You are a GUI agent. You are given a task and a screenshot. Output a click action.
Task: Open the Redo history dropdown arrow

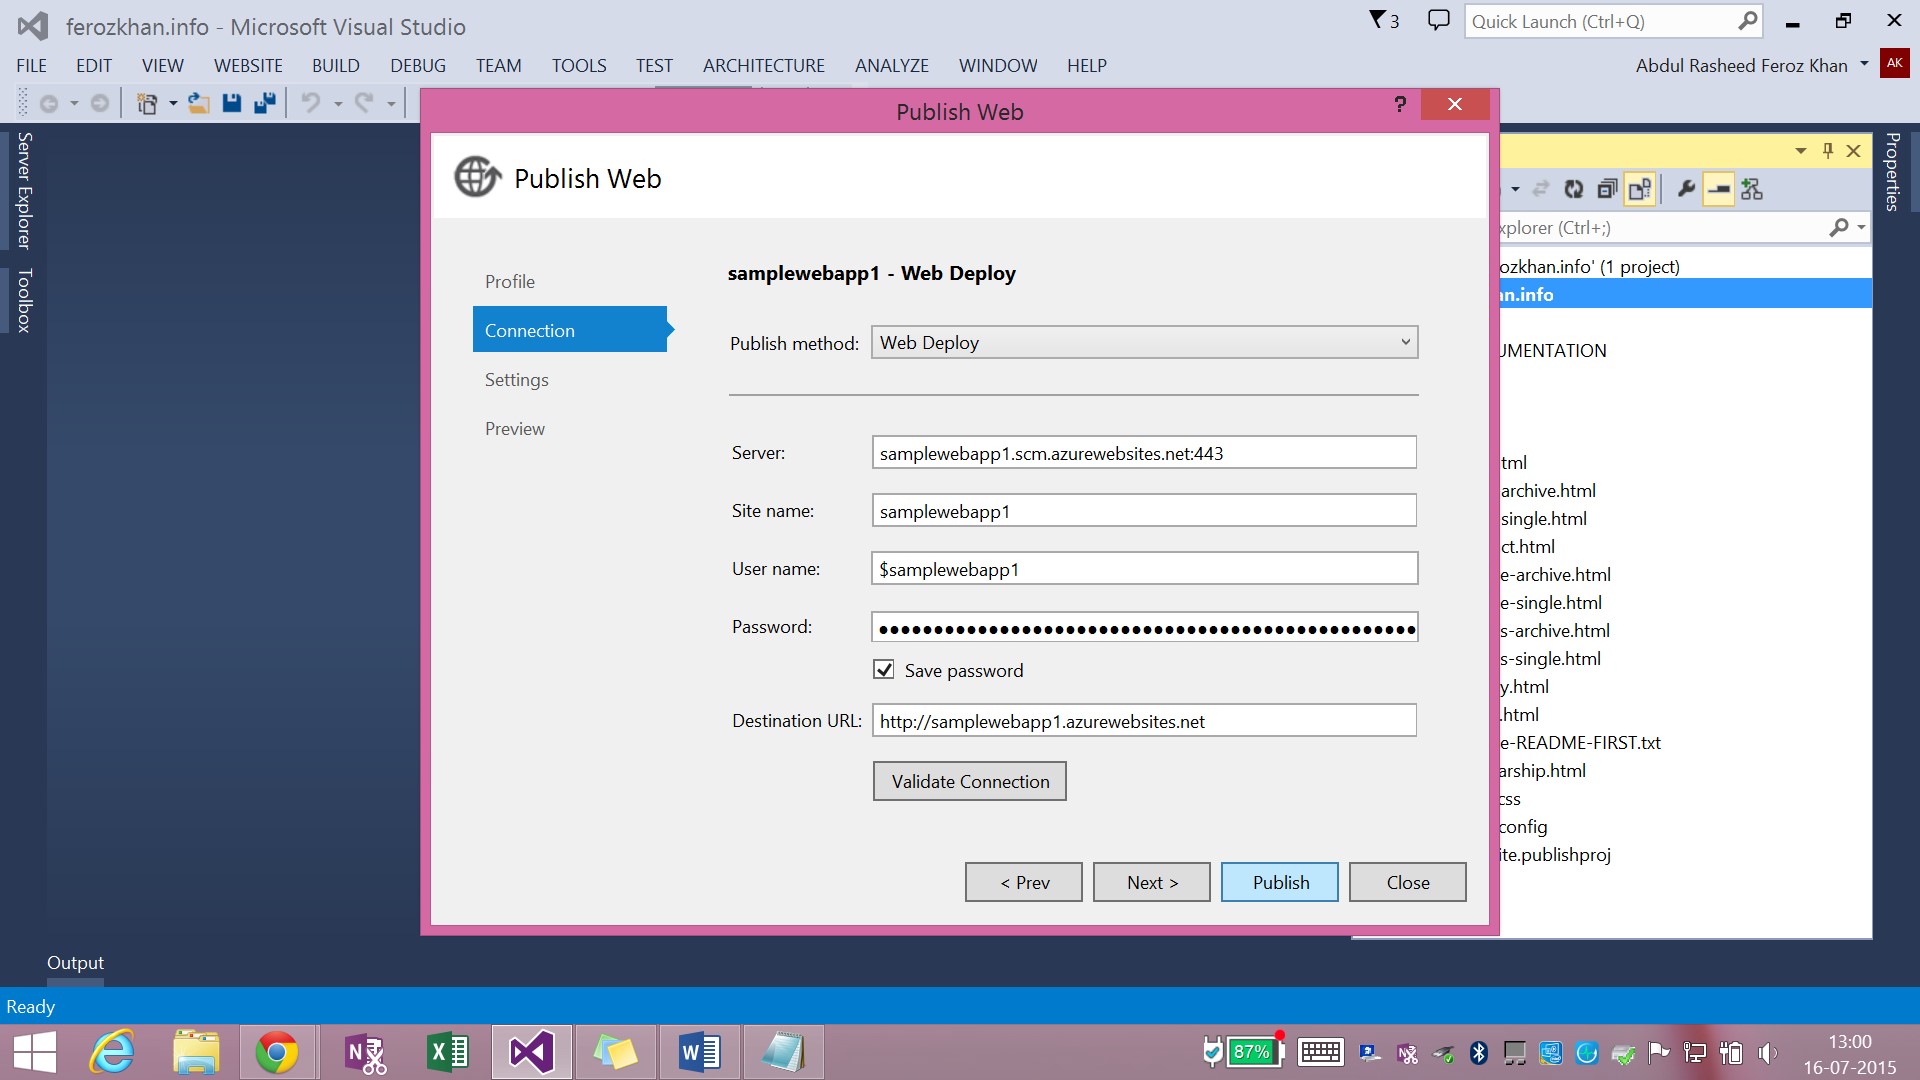(391, 103)
